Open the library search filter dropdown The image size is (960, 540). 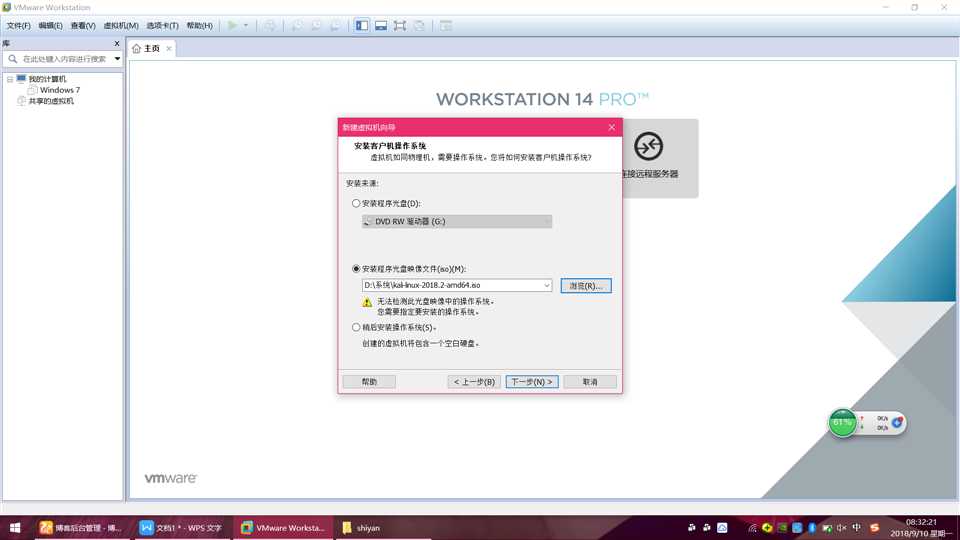pyautogui.click(x=117, y=59)
